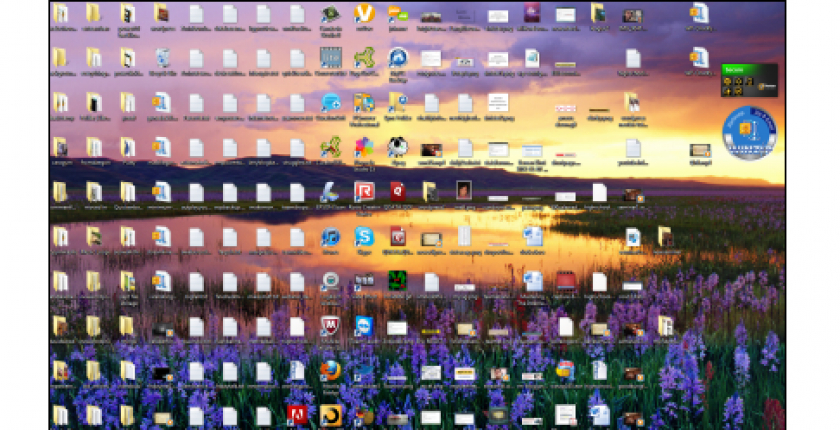Viewport: 840px width, 430px height.
Task: Open the EPSON Scan shortcut
Action: click(330, 192)
